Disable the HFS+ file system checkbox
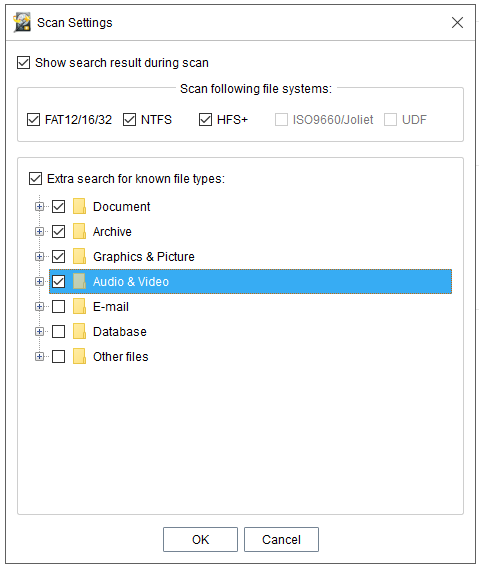This screenshot has width=479, height=566. click(x=205, y=119)
